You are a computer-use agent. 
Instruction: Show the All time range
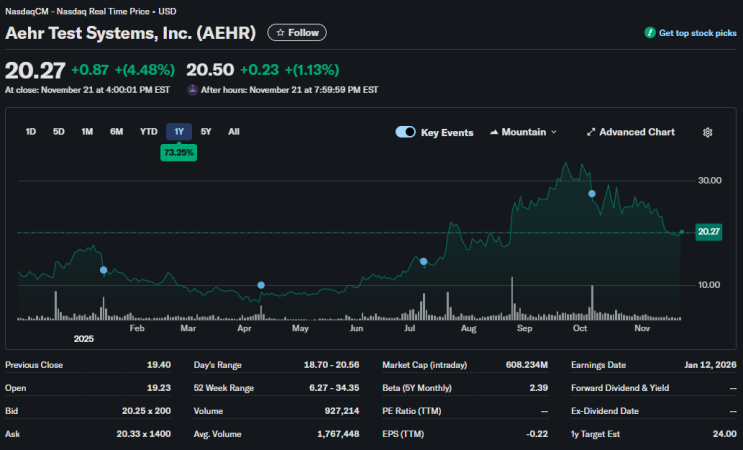(234, 132)
